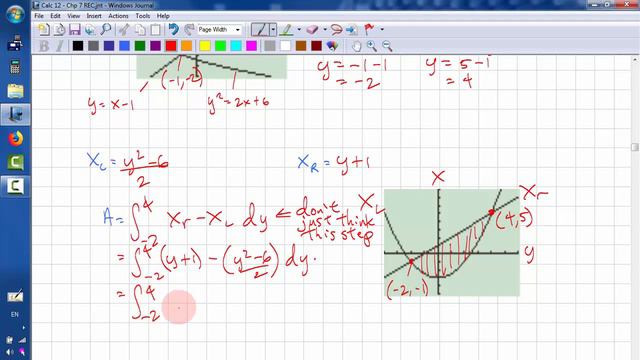Click the Copy icon in the toolbar
This screenshot has width=640, height=360.
point(140,29)
